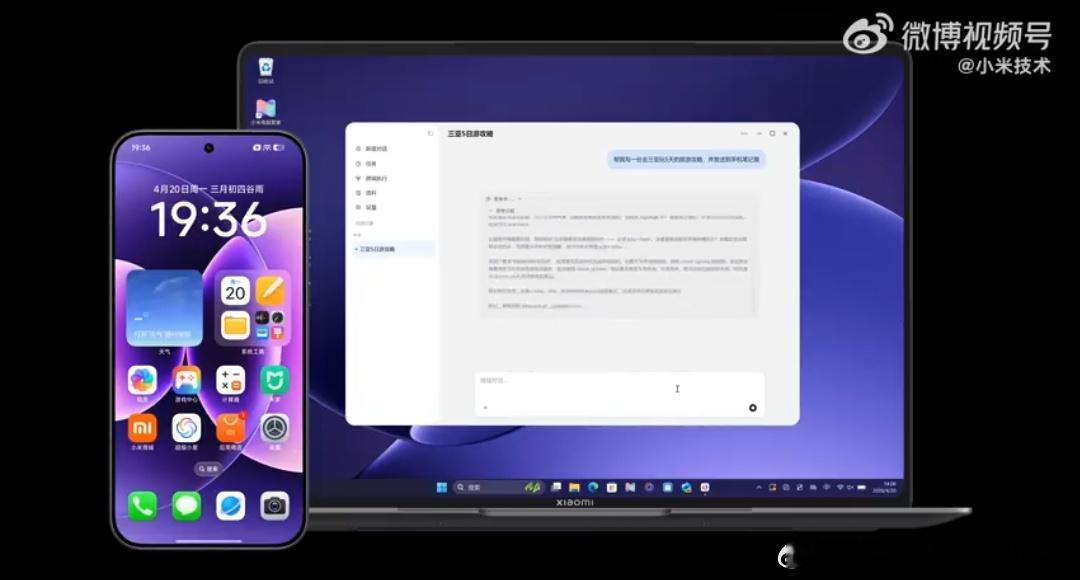The width and height of the screenshot is (1080, 580).
Task: Open the blue square app on taskbar
Action: pos(667,487)
